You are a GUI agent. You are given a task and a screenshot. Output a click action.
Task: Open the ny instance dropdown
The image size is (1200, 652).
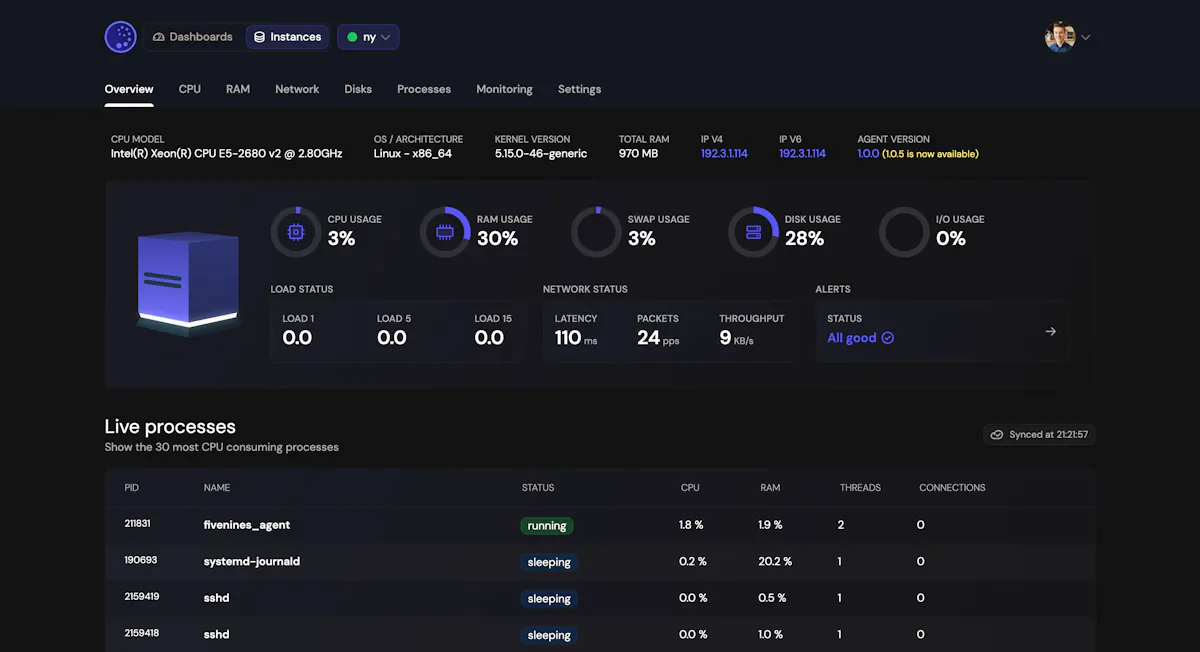(x=368, y=37)
